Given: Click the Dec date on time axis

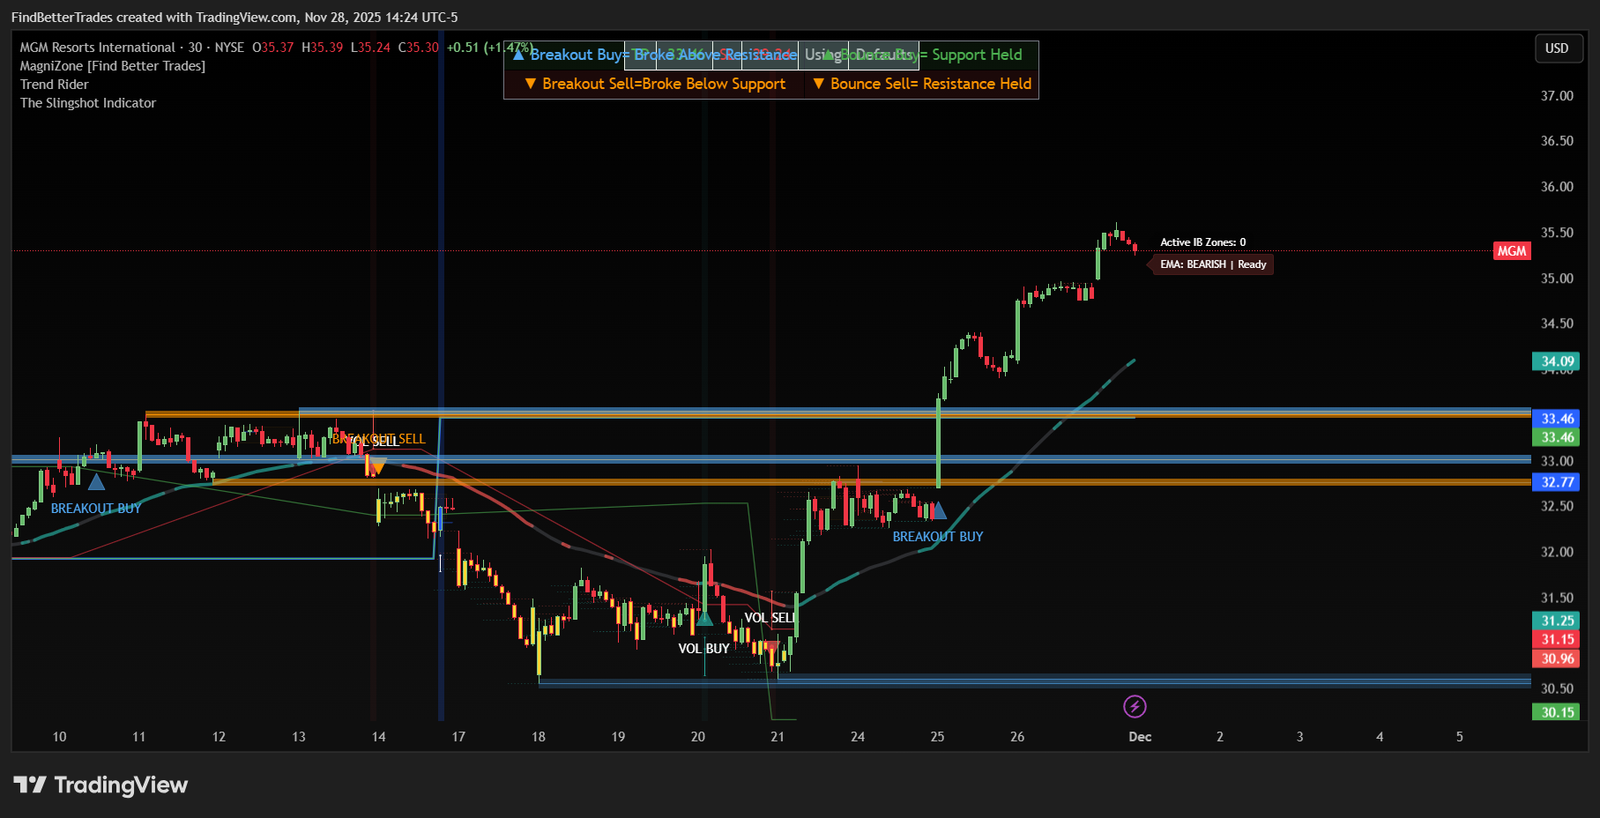Looking at the screenshot, I should (x=1139, y=737).
